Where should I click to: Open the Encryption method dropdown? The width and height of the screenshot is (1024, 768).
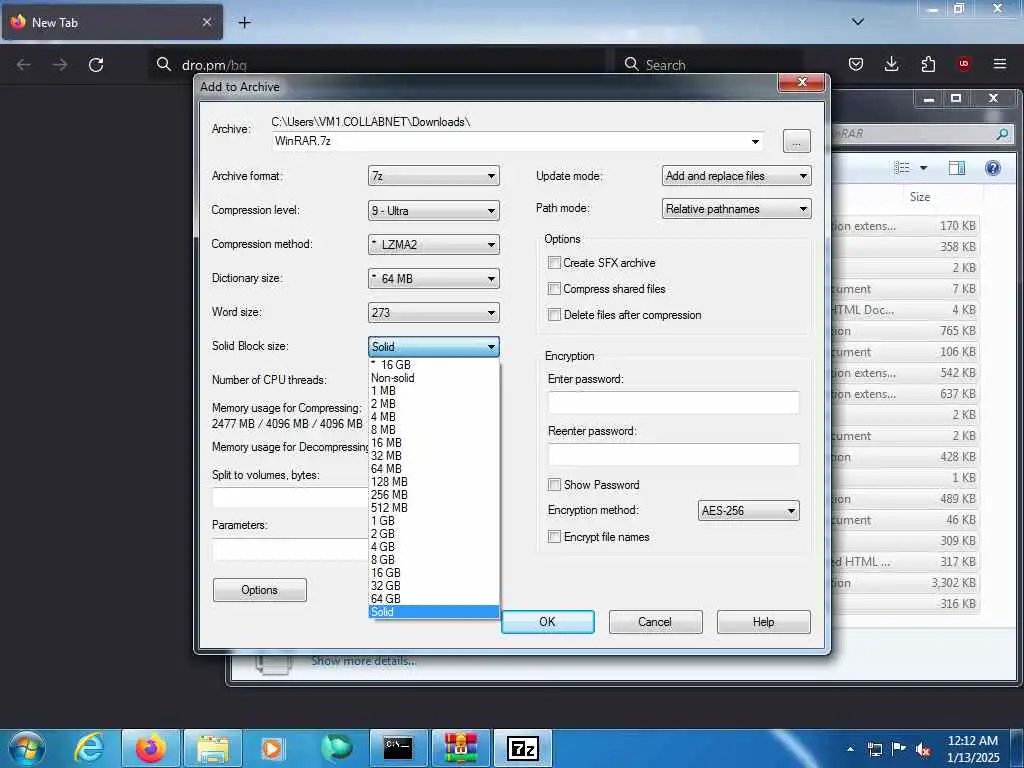tap(748, 511)
